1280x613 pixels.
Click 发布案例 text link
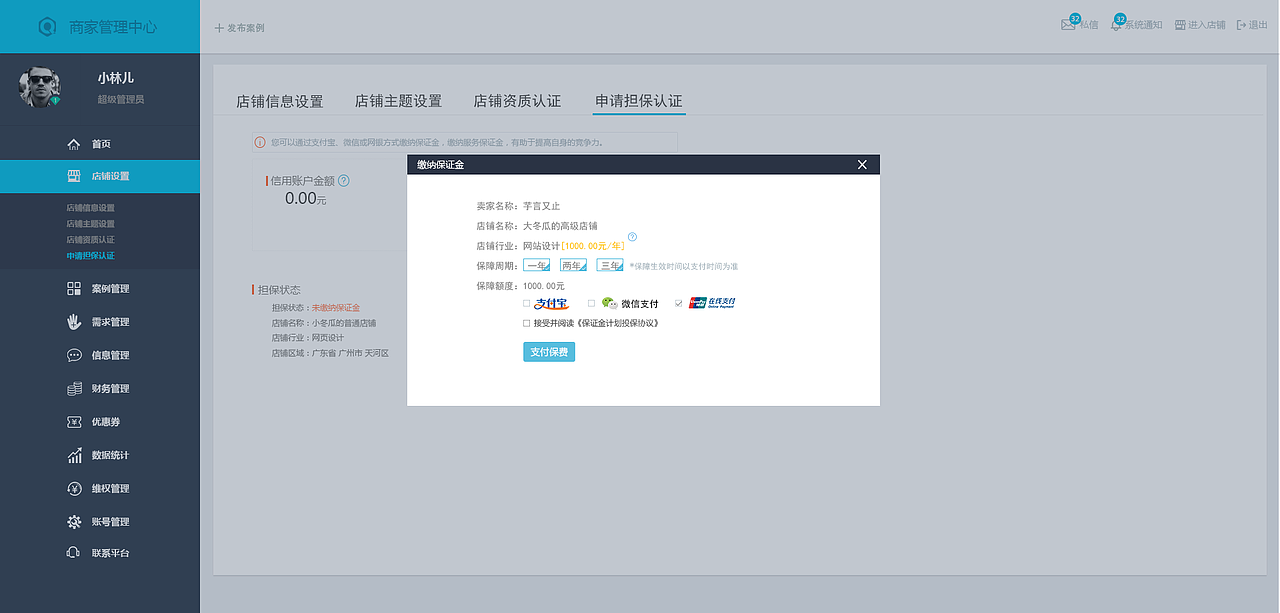[x=246, y=28]
